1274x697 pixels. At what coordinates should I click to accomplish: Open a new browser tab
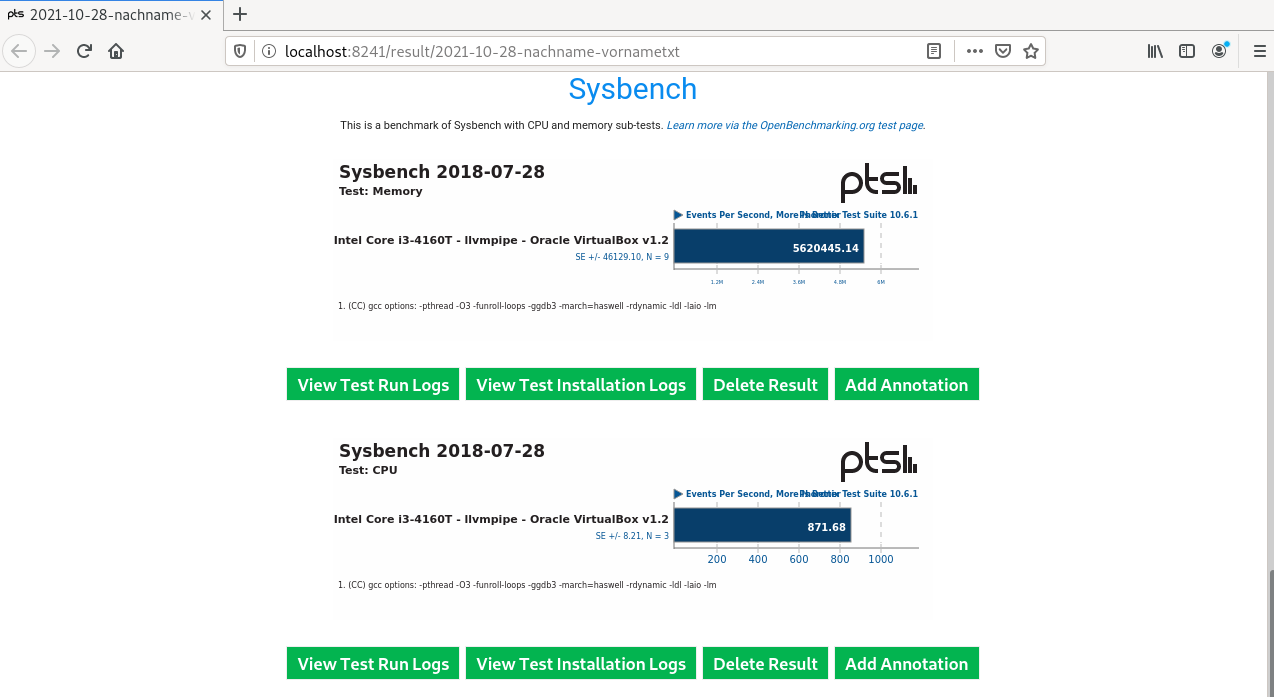point(240,14)
